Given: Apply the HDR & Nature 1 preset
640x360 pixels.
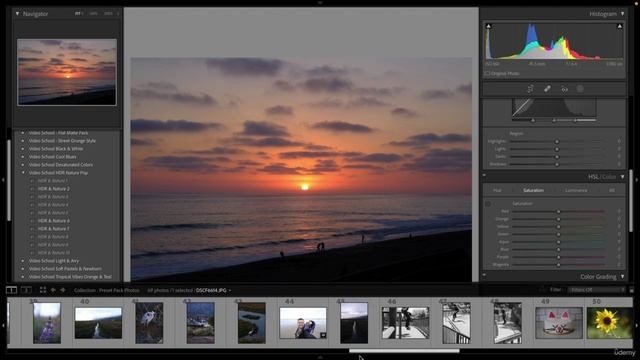Looking at the screenshot, I should coord(53,180).
